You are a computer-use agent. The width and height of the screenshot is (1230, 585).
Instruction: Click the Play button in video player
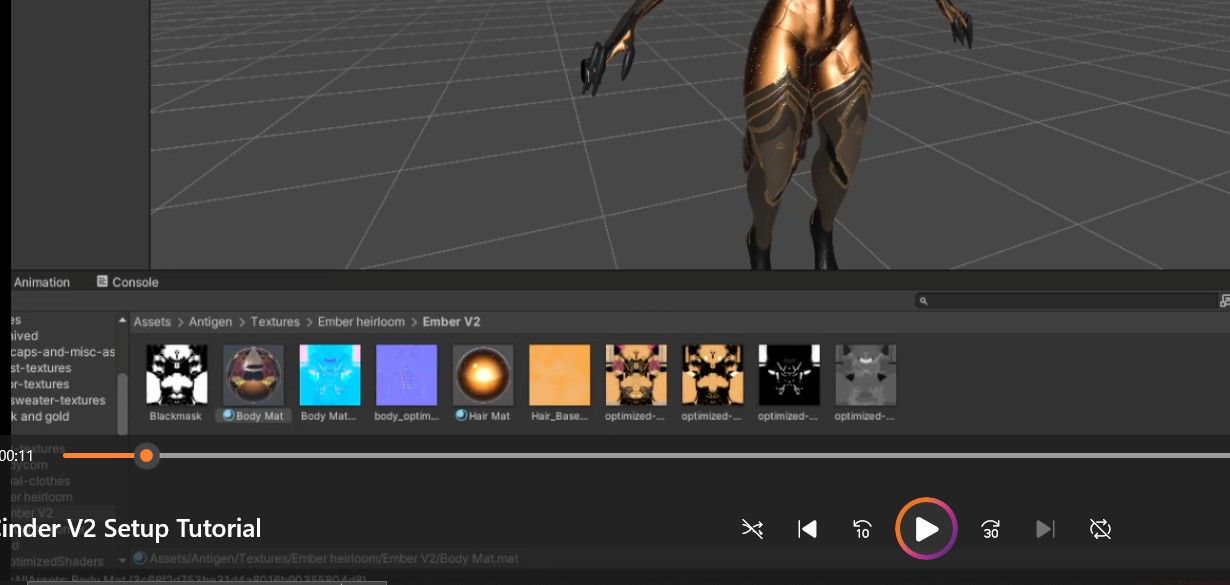[926, 529]
